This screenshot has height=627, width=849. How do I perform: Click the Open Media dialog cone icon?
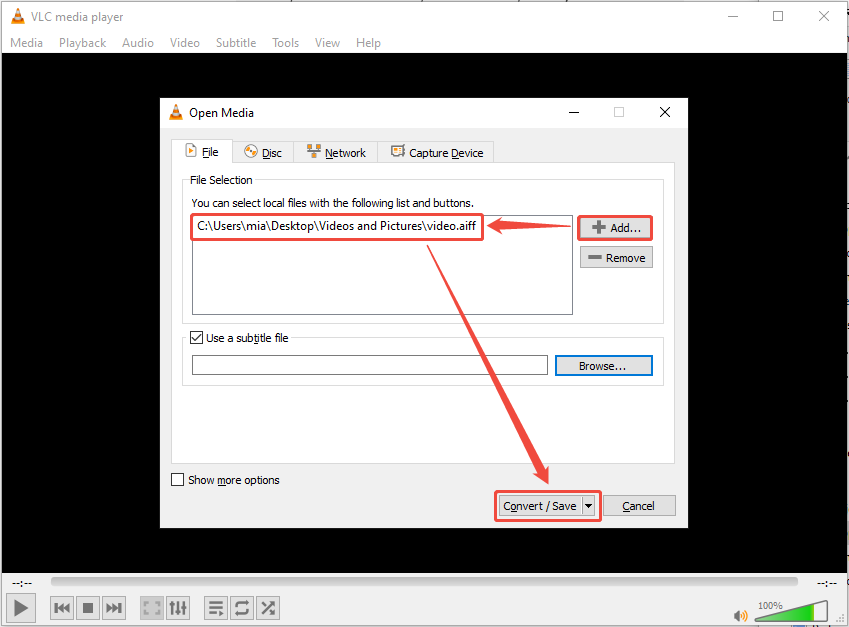(x=176, y=112)
